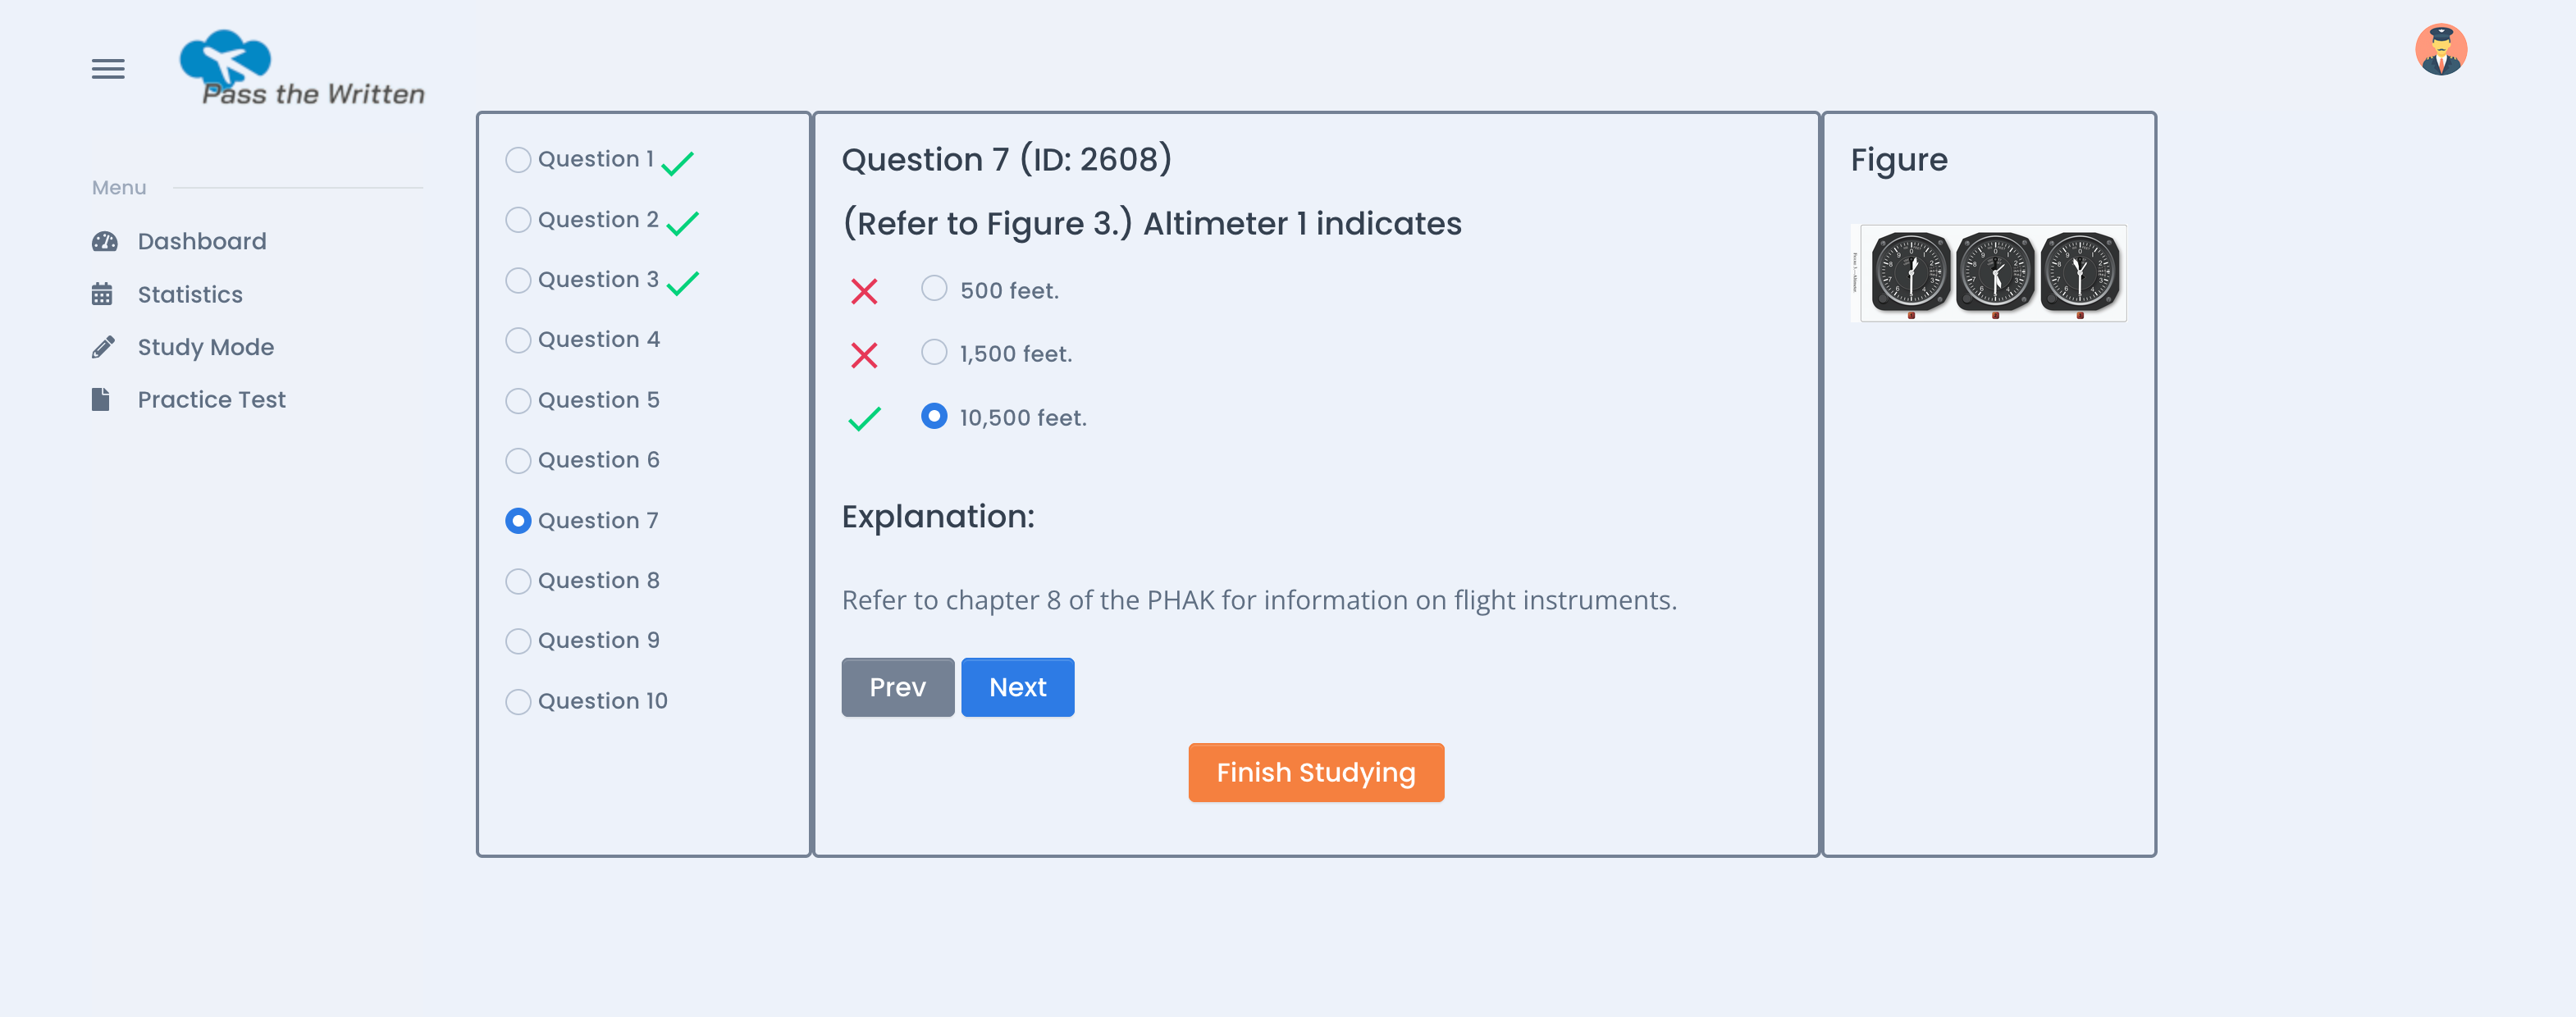Image resolution: width=2576 pixels, height=1017 pixels.
Task: Select the 500 feet answer option
Action: click(x=934, y=289)
